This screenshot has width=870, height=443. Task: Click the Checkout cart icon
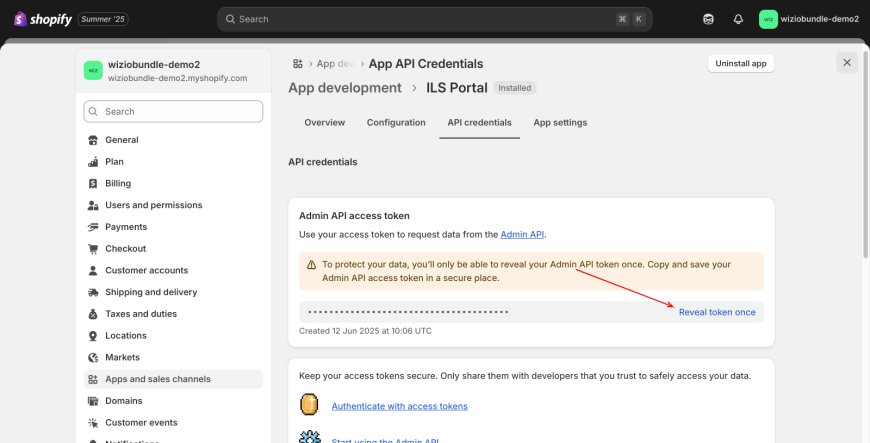pyautogui.click(x=93, y=248)
